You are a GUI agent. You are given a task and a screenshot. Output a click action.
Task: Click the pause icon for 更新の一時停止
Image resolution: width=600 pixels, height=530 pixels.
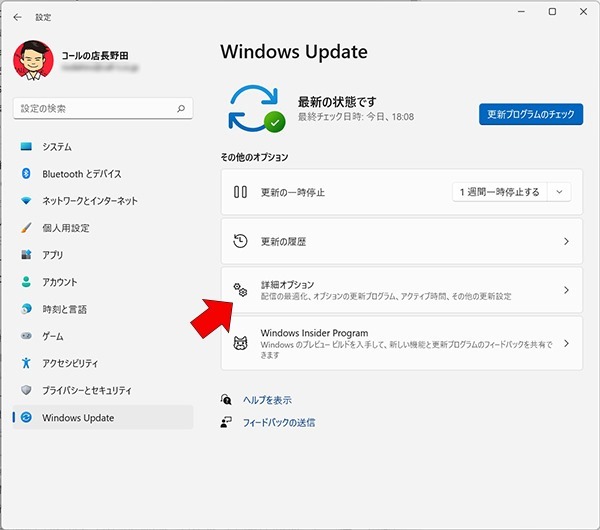[240, 192]
